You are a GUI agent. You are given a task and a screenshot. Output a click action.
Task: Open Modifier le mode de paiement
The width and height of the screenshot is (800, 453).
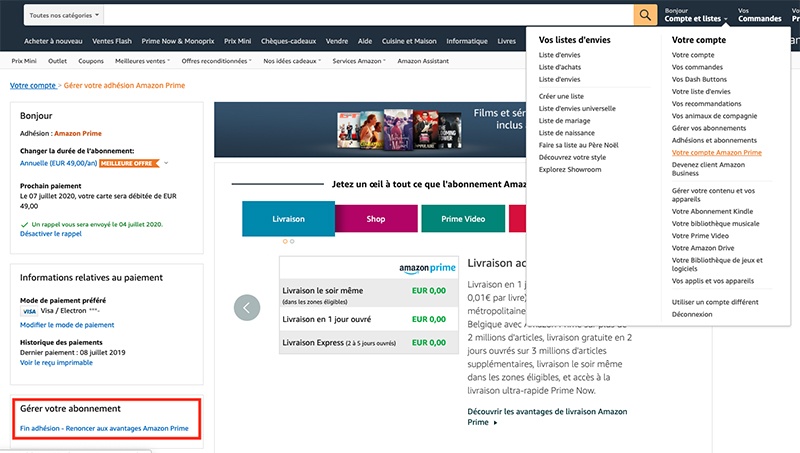pyautogui.click(x=67, y=325)
